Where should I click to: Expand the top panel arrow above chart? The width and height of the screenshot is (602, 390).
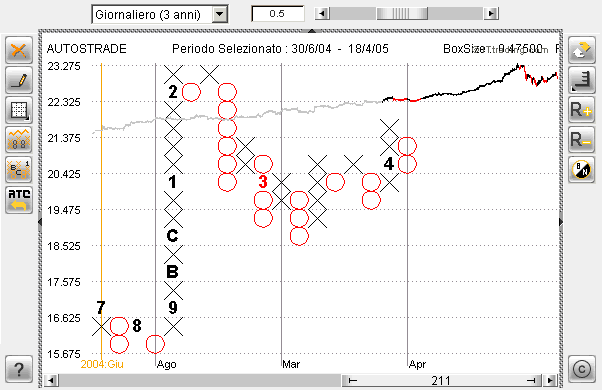click(312, 30)
